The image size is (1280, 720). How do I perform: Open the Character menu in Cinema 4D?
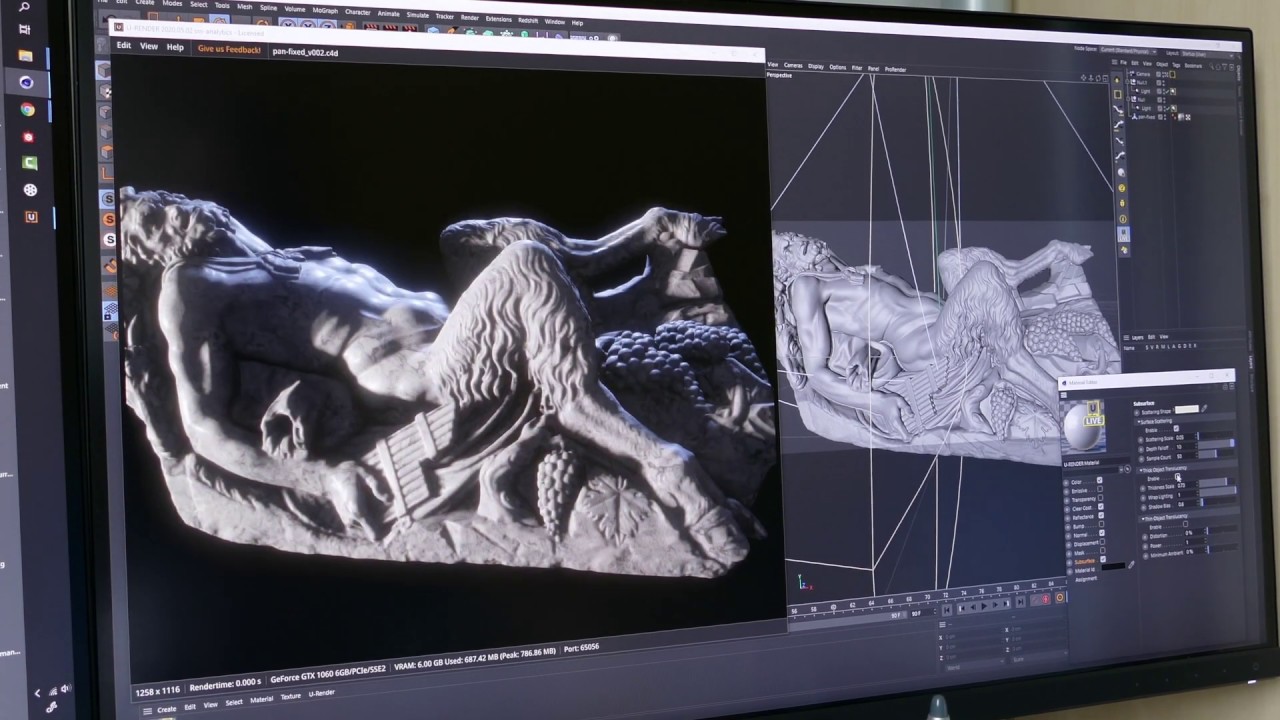tap(358, 12)
